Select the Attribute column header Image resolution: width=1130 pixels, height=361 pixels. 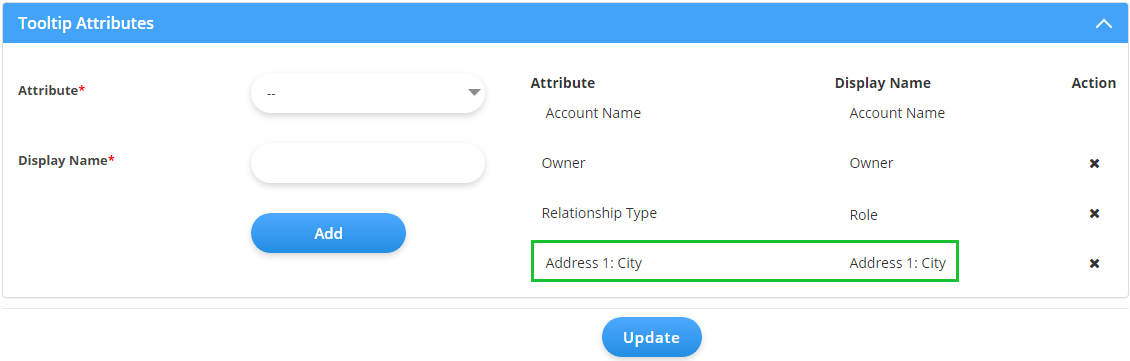563,83
